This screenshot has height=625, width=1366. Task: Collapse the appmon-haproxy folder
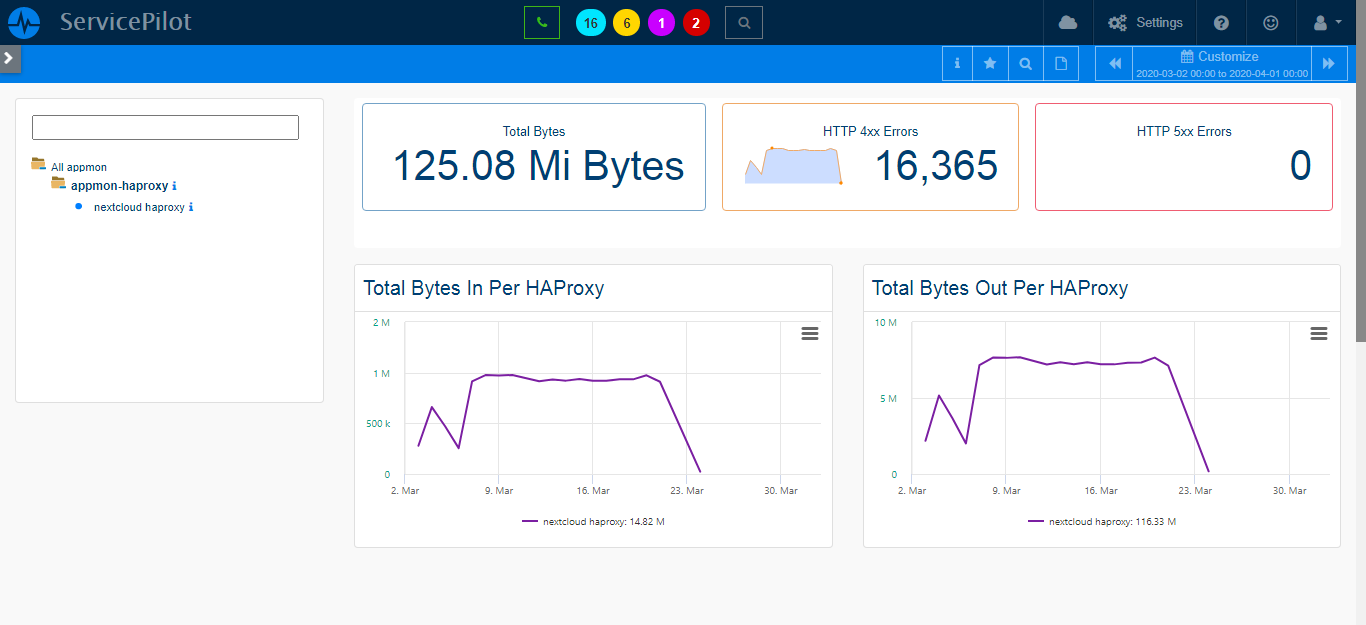point(58,184)
